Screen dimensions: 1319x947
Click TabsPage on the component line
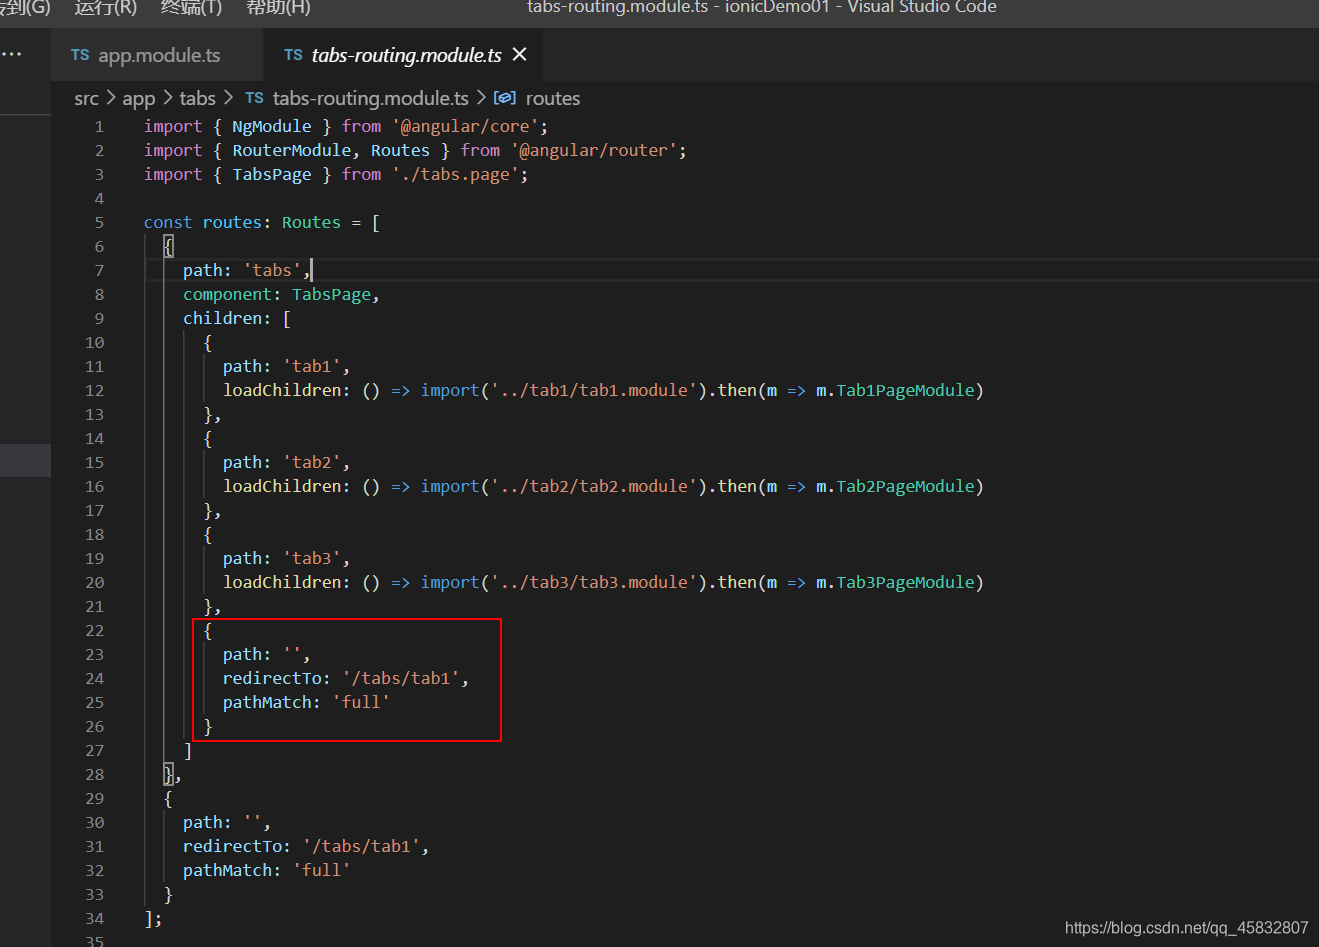(331, 294)
